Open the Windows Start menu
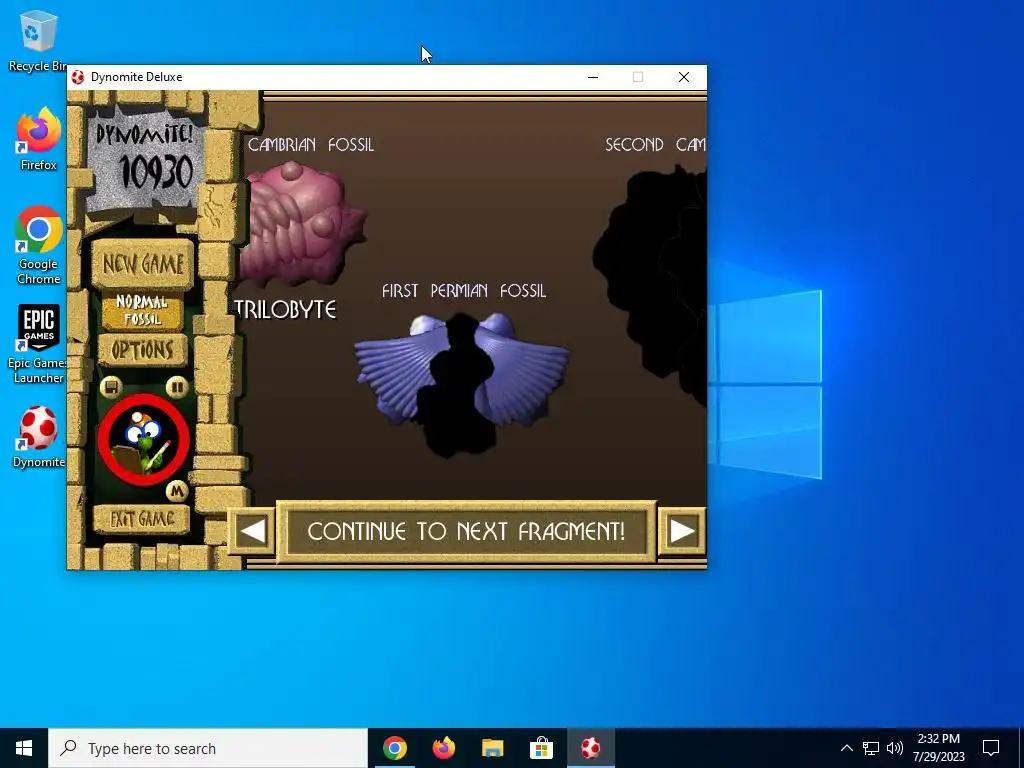Viewport: 1024px width, 768px height. (x=24, y=748)
